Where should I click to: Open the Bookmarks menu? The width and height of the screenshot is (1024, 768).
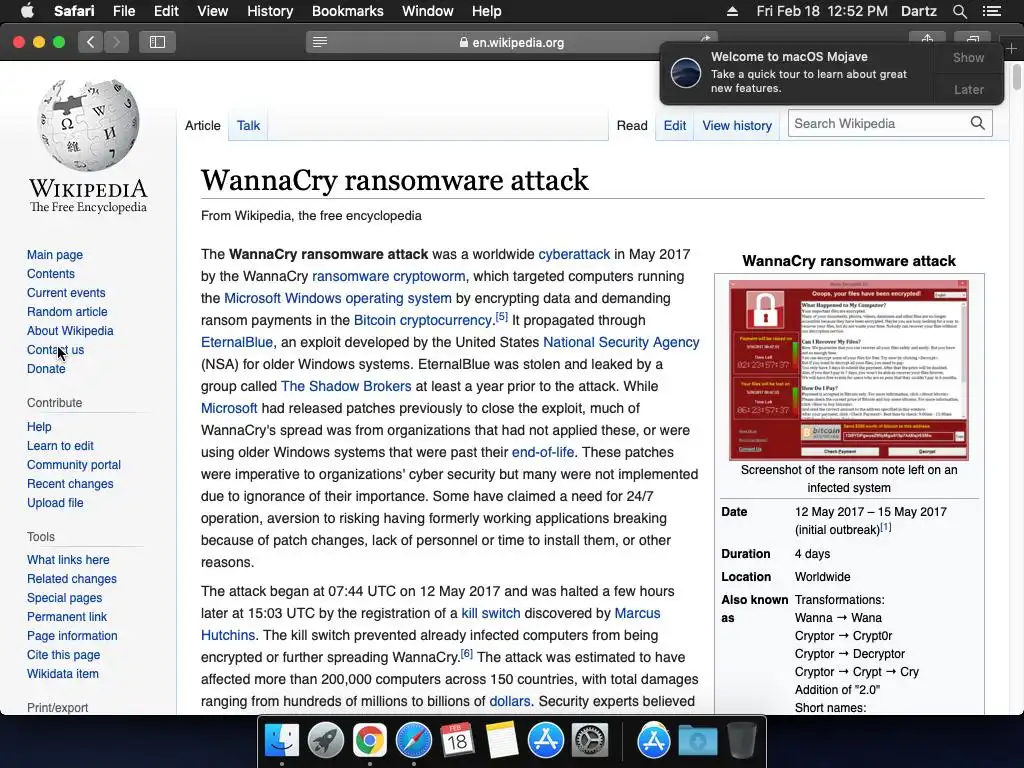coord(347,11)
